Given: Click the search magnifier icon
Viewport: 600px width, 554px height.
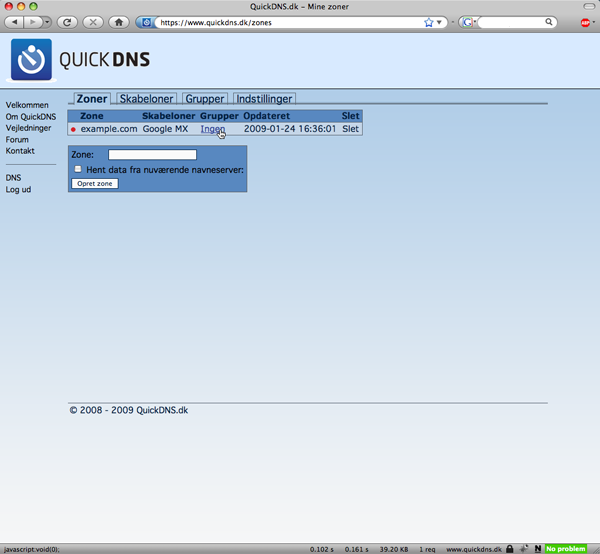Looking at the screenshot, I should (549, 22).
